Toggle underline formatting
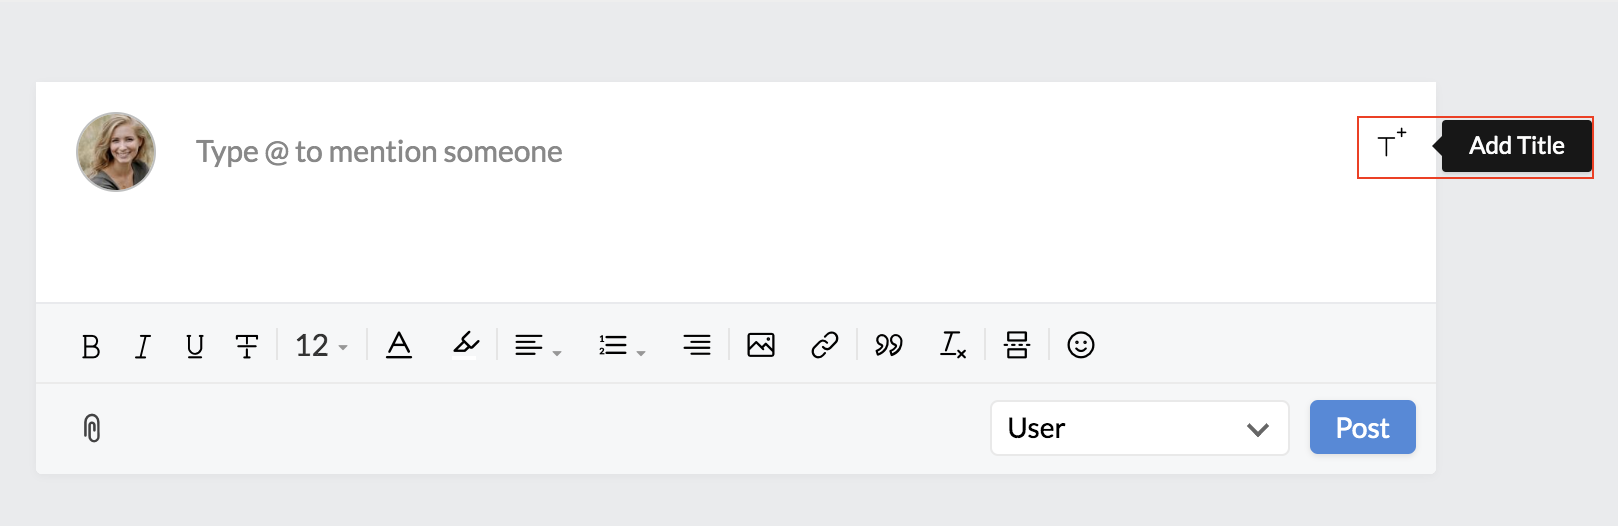The height and width of the screenshot is (526, 1618). click(x=195, y=346)
